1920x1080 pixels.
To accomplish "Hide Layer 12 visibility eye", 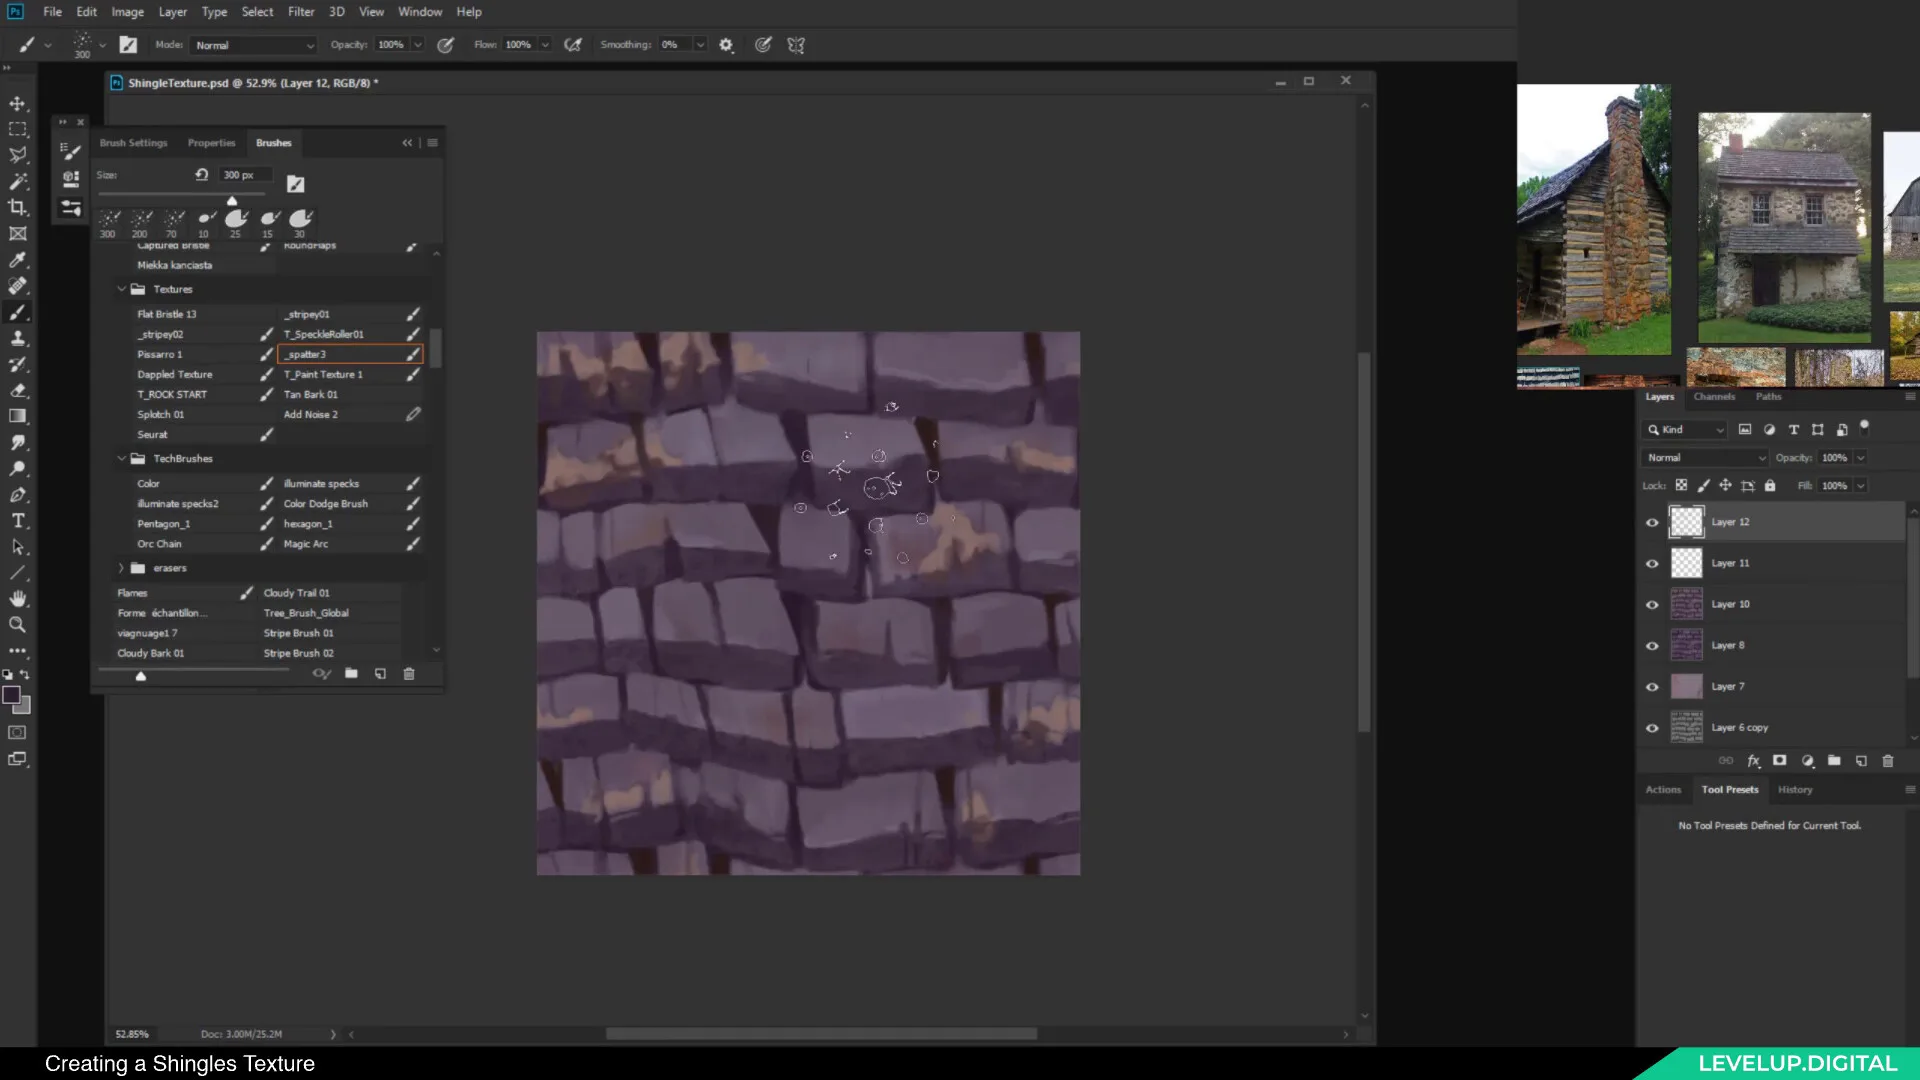I will 1652,522.
